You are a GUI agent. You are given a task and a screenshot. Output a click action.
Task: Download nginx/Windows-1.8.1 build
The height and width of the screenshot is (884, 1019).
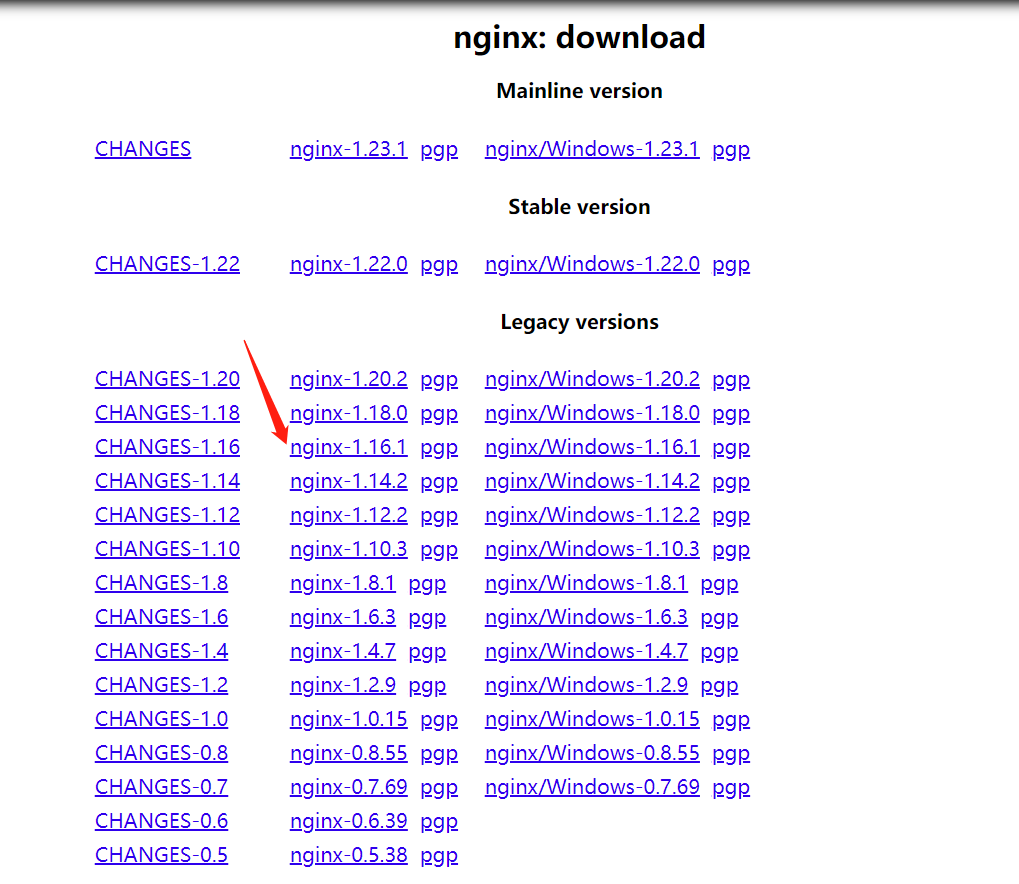coord(586,582)
